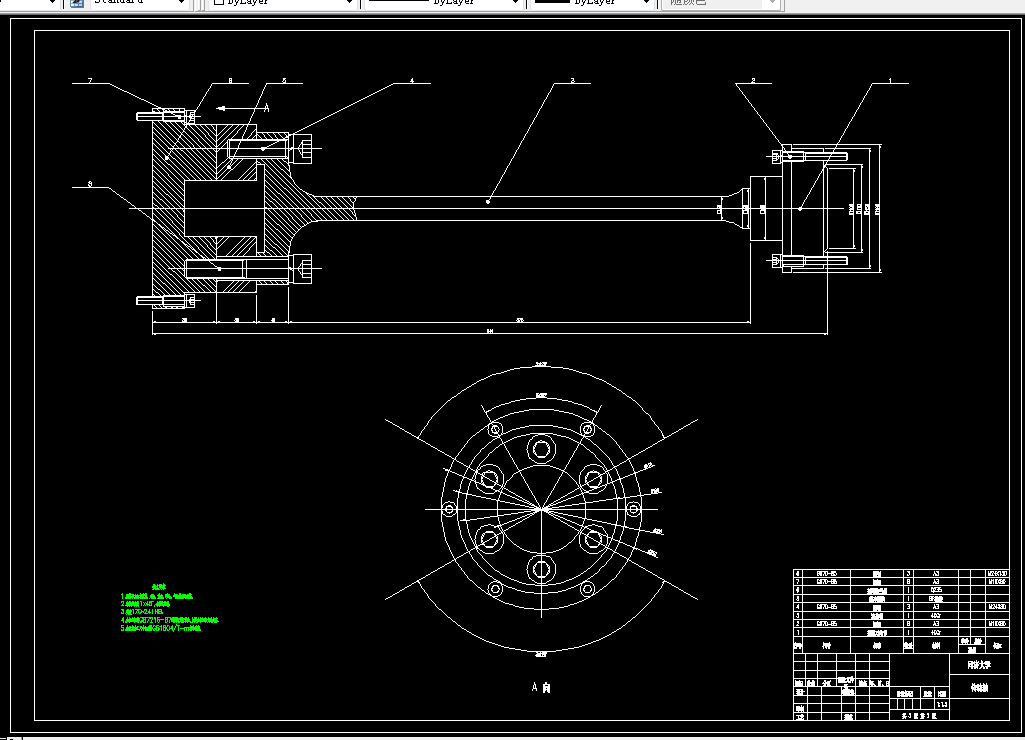Click GB70-85 cell in parts list row 2
Image resolution: width=1025 pixels, height=740 pixels.
(827, 624)
